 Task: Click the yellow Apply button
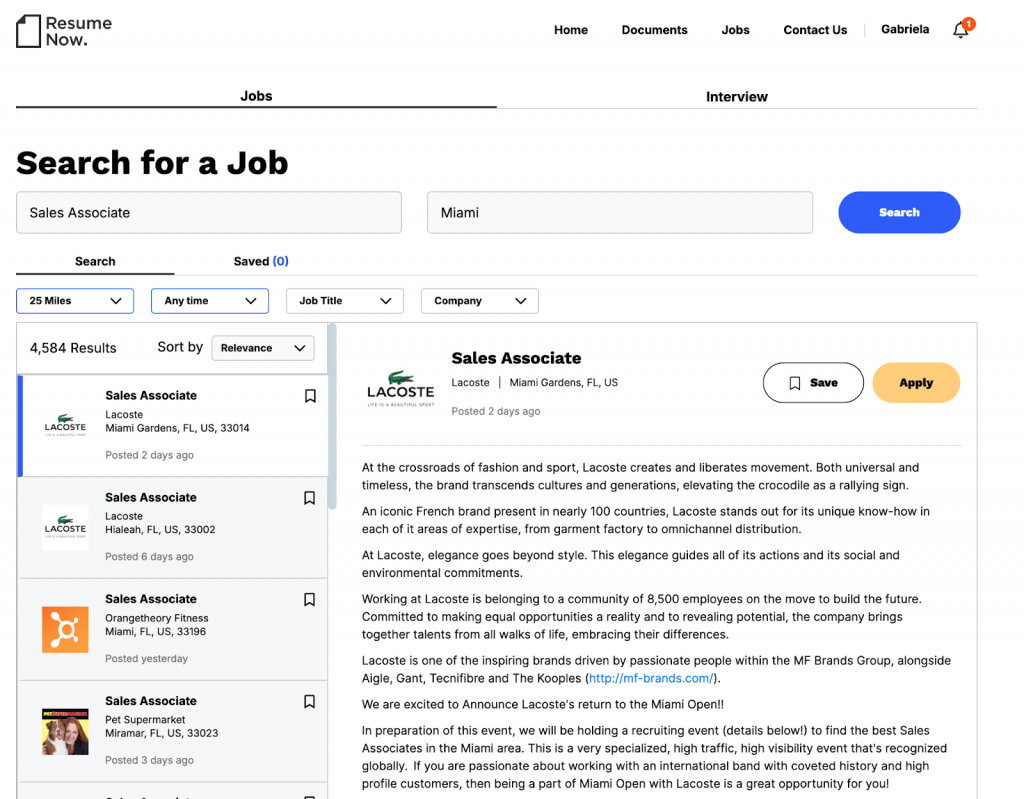coord(916,383)
